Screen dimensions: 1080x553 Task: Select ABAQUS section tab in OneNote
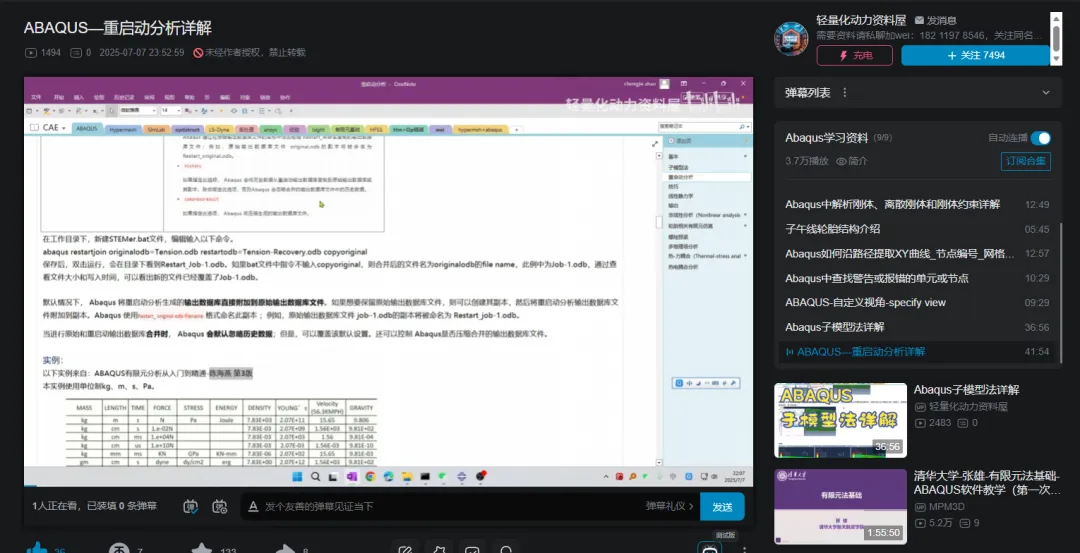click(87, 129)
